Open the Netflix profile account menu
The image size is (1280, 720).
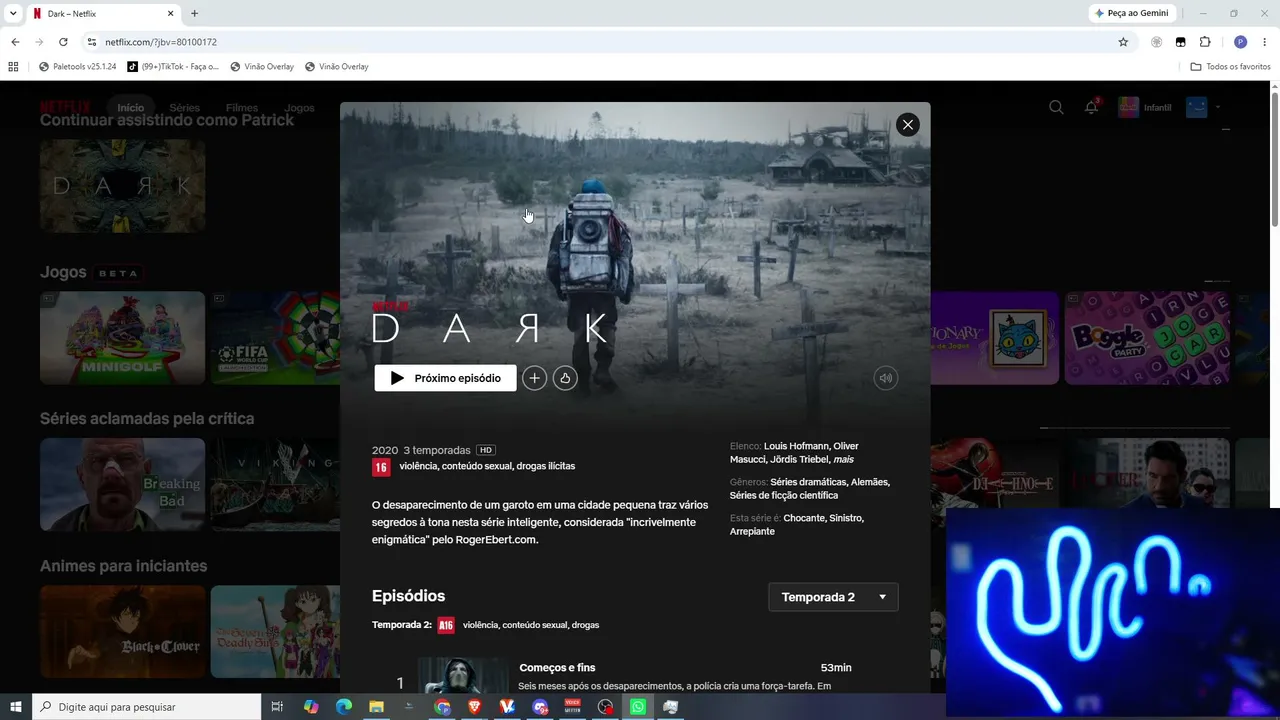click(1203, 107)
